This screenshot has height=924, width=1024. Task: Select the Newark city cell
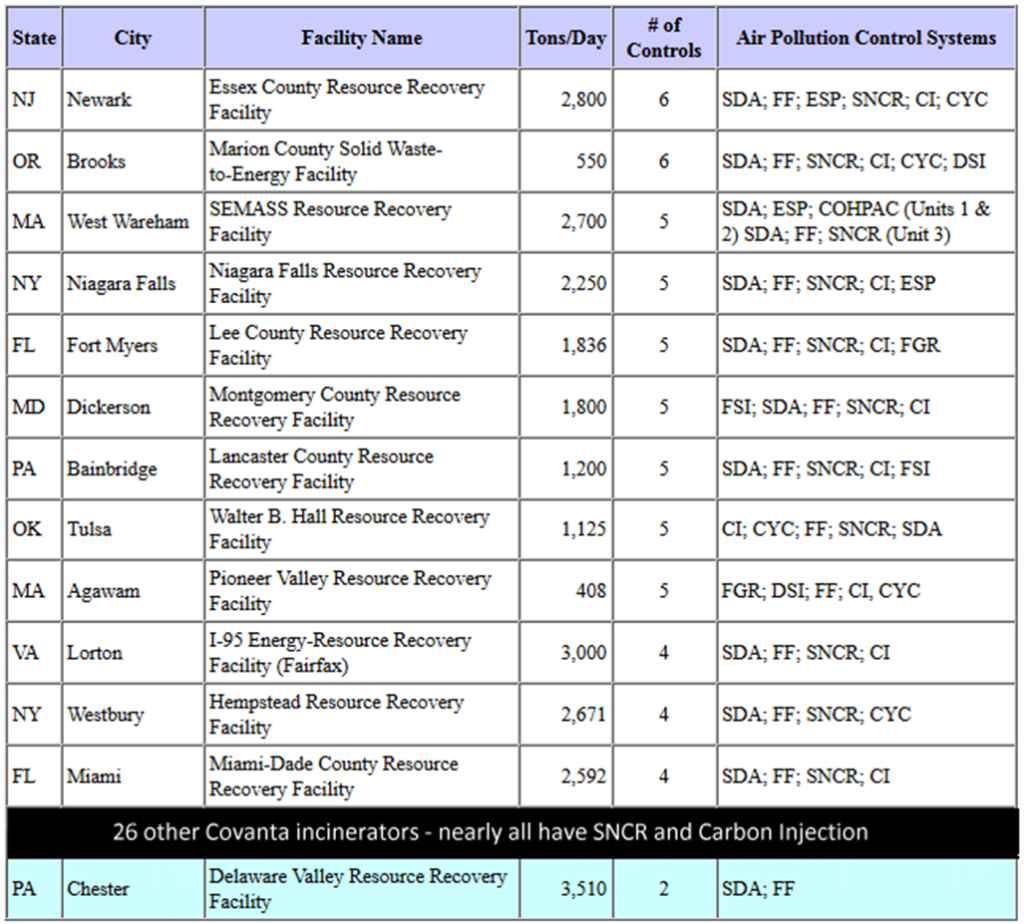coord(99,100)
